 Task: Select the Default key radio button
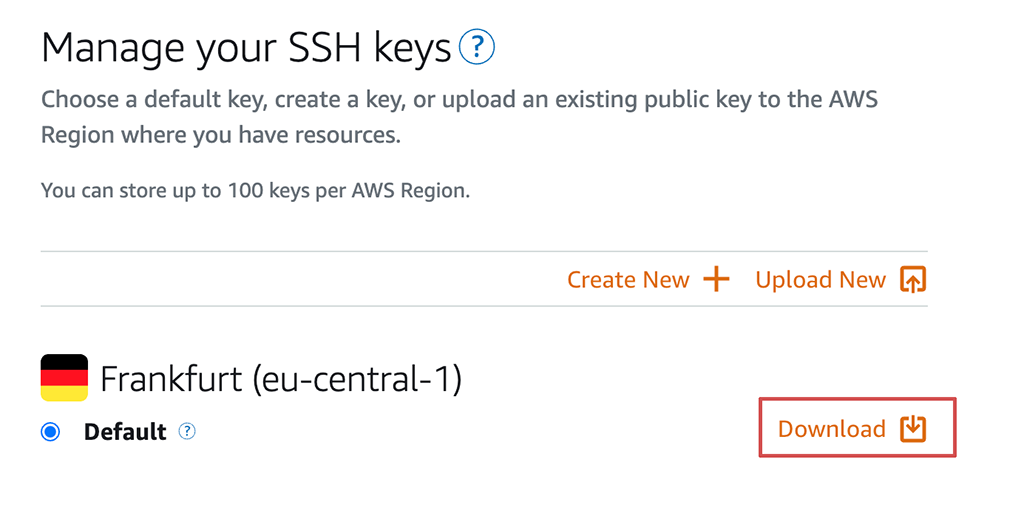click(50, 432)
